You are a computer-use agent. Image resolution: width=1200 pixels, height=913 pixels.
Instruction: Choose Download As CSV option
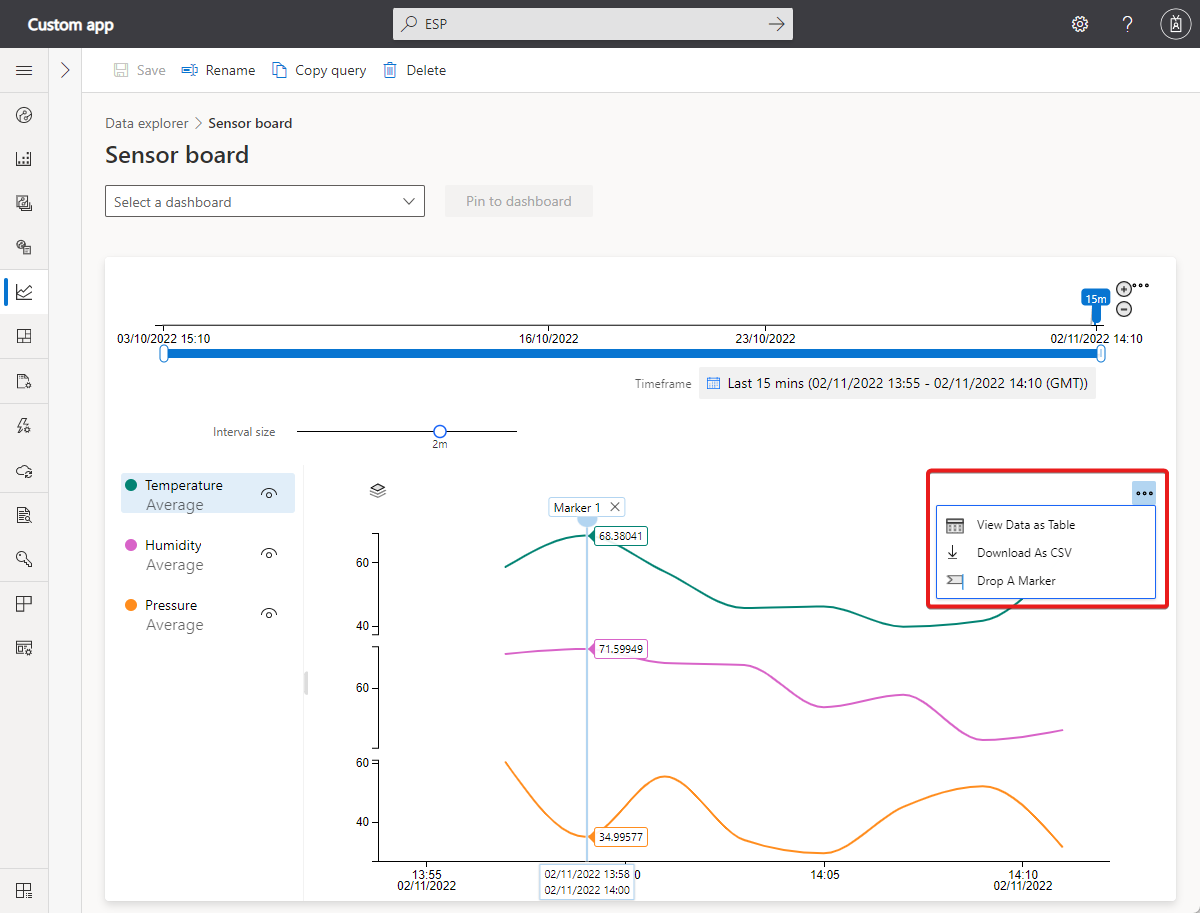pos(1023,553)
